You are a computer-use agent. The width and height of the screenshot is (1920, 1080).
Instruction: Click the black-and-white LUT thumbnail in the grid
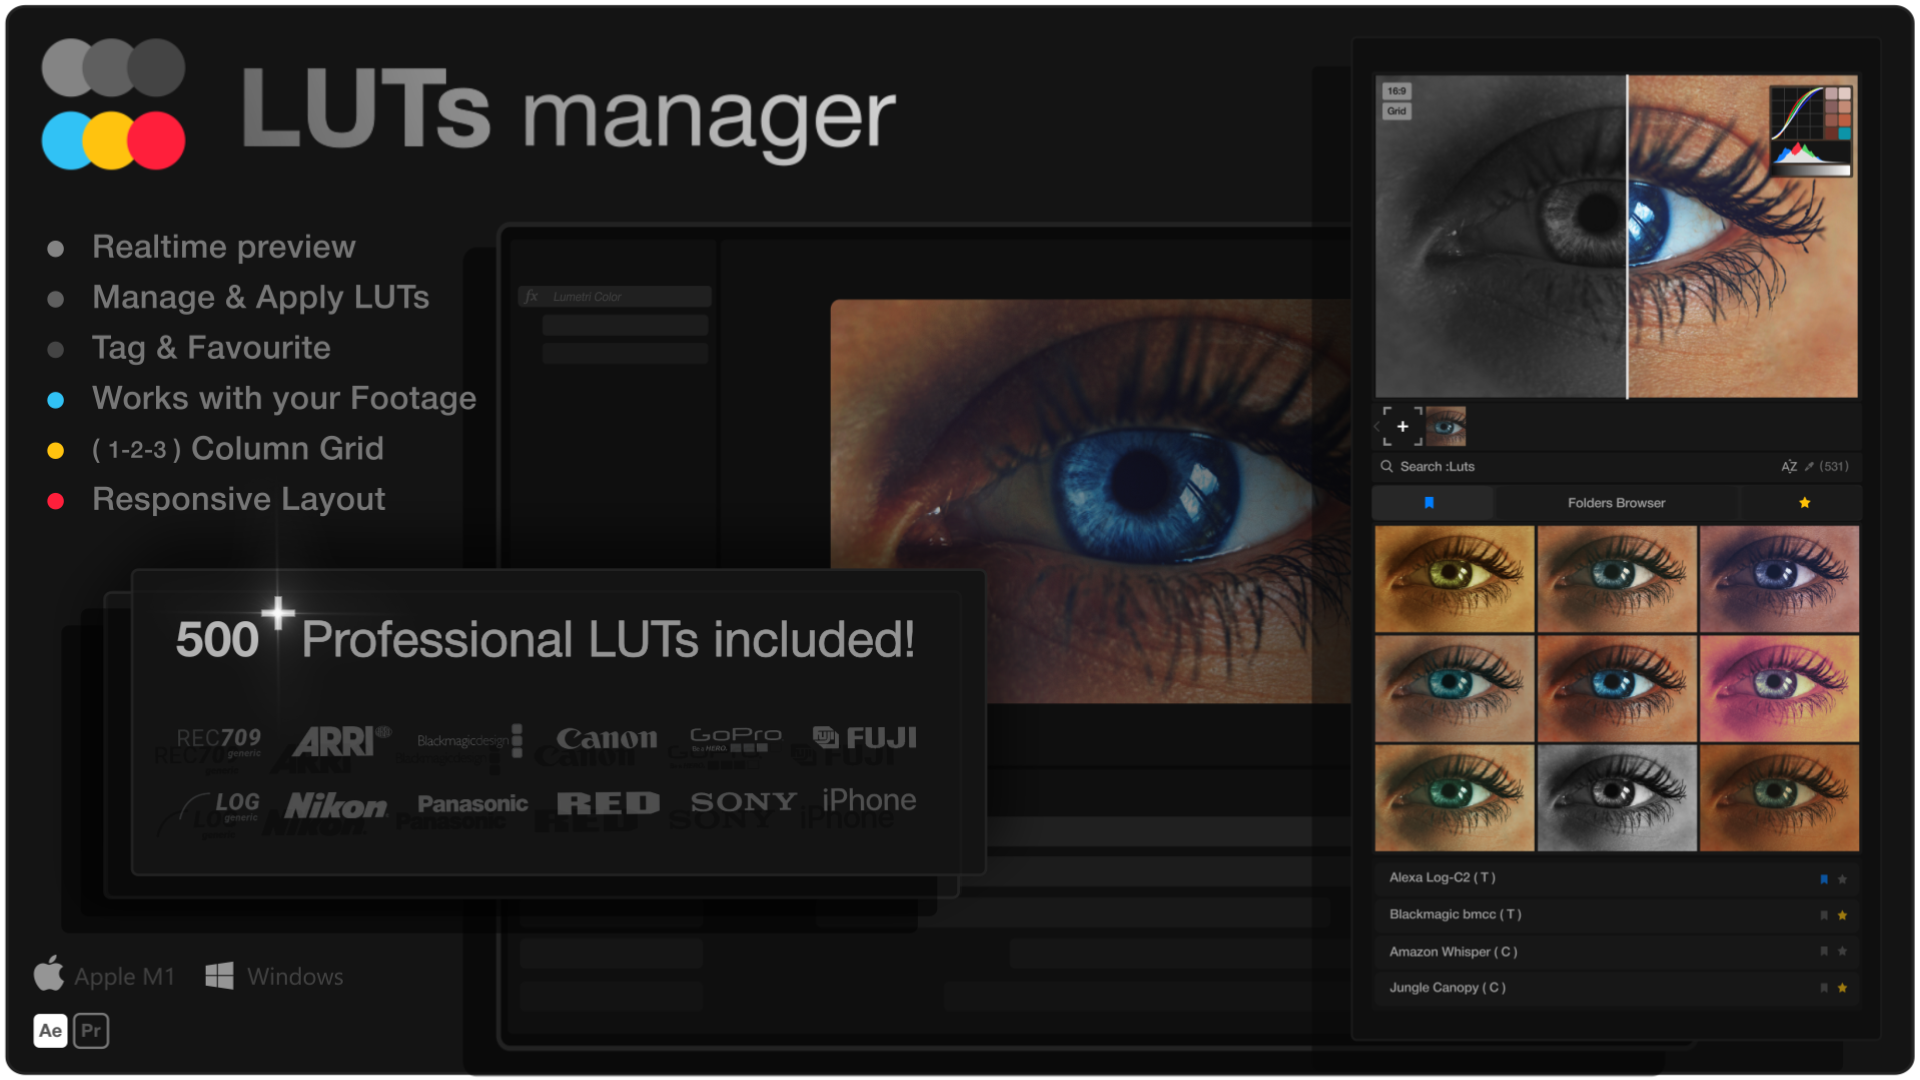1617,797
